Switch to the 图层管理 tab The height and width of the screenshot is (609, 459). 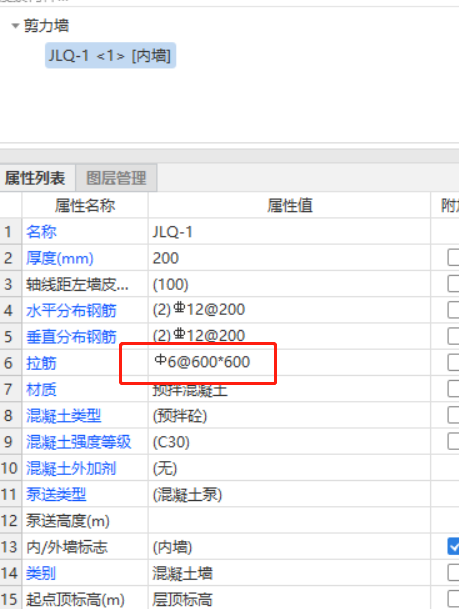[x=116, y=178]
